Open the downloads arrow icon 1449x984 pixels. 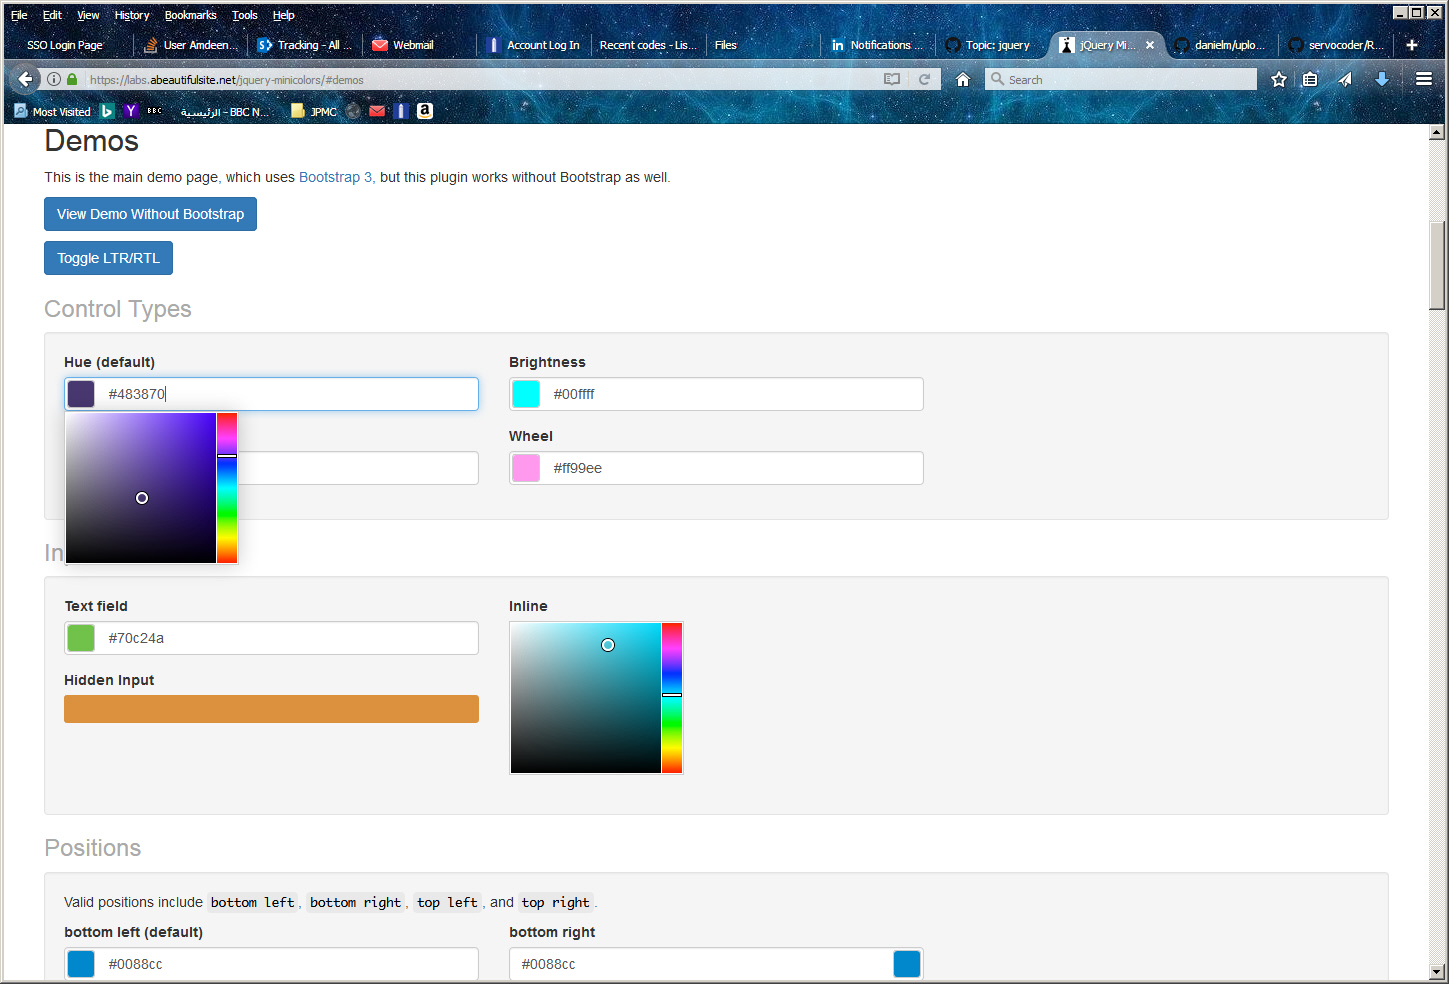pos(1381,79)
